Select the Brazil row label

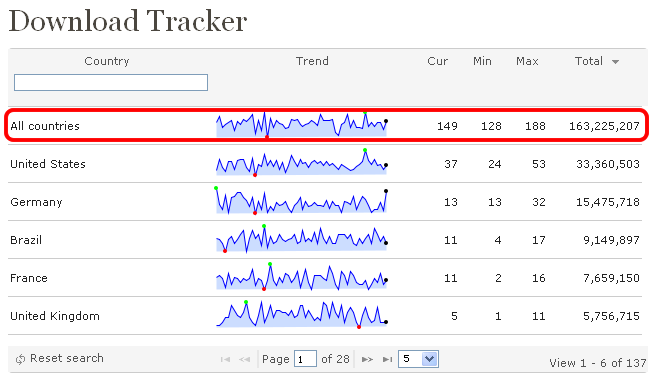coord(26,240)
